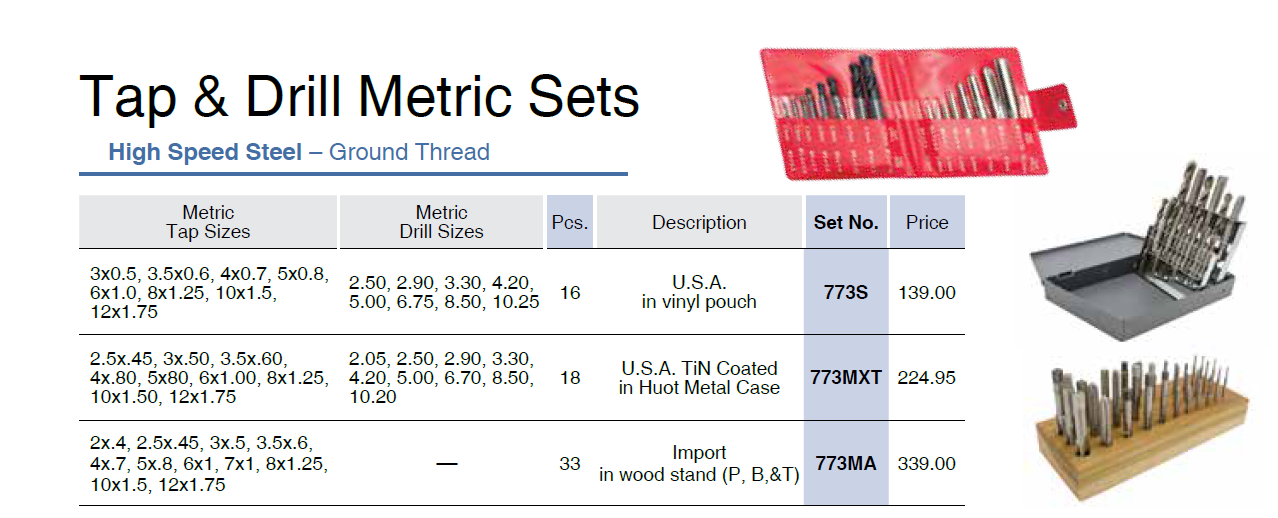Image resolution: width=1278 pixels, height=518 pixels.
Task: Click the Tap & Drill Metric Sets title
Action: (360, 97)
